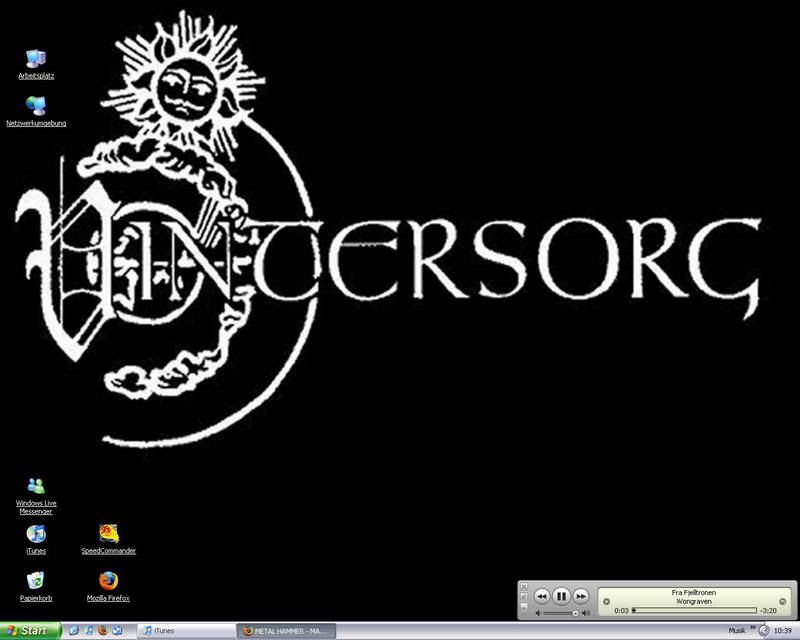Select the SpeedCommander desktop icon
The height and width of the screenshot is (640, 800).
click(x=108, y=539)
